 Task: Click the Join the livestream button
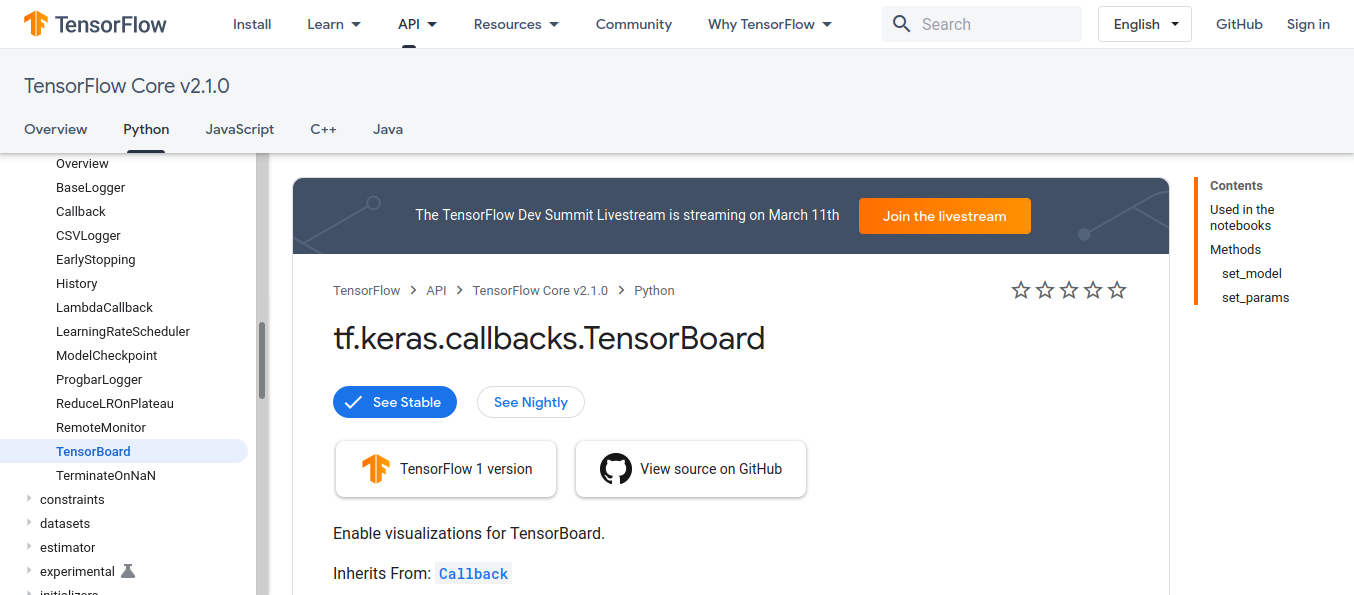pos(944,215)
